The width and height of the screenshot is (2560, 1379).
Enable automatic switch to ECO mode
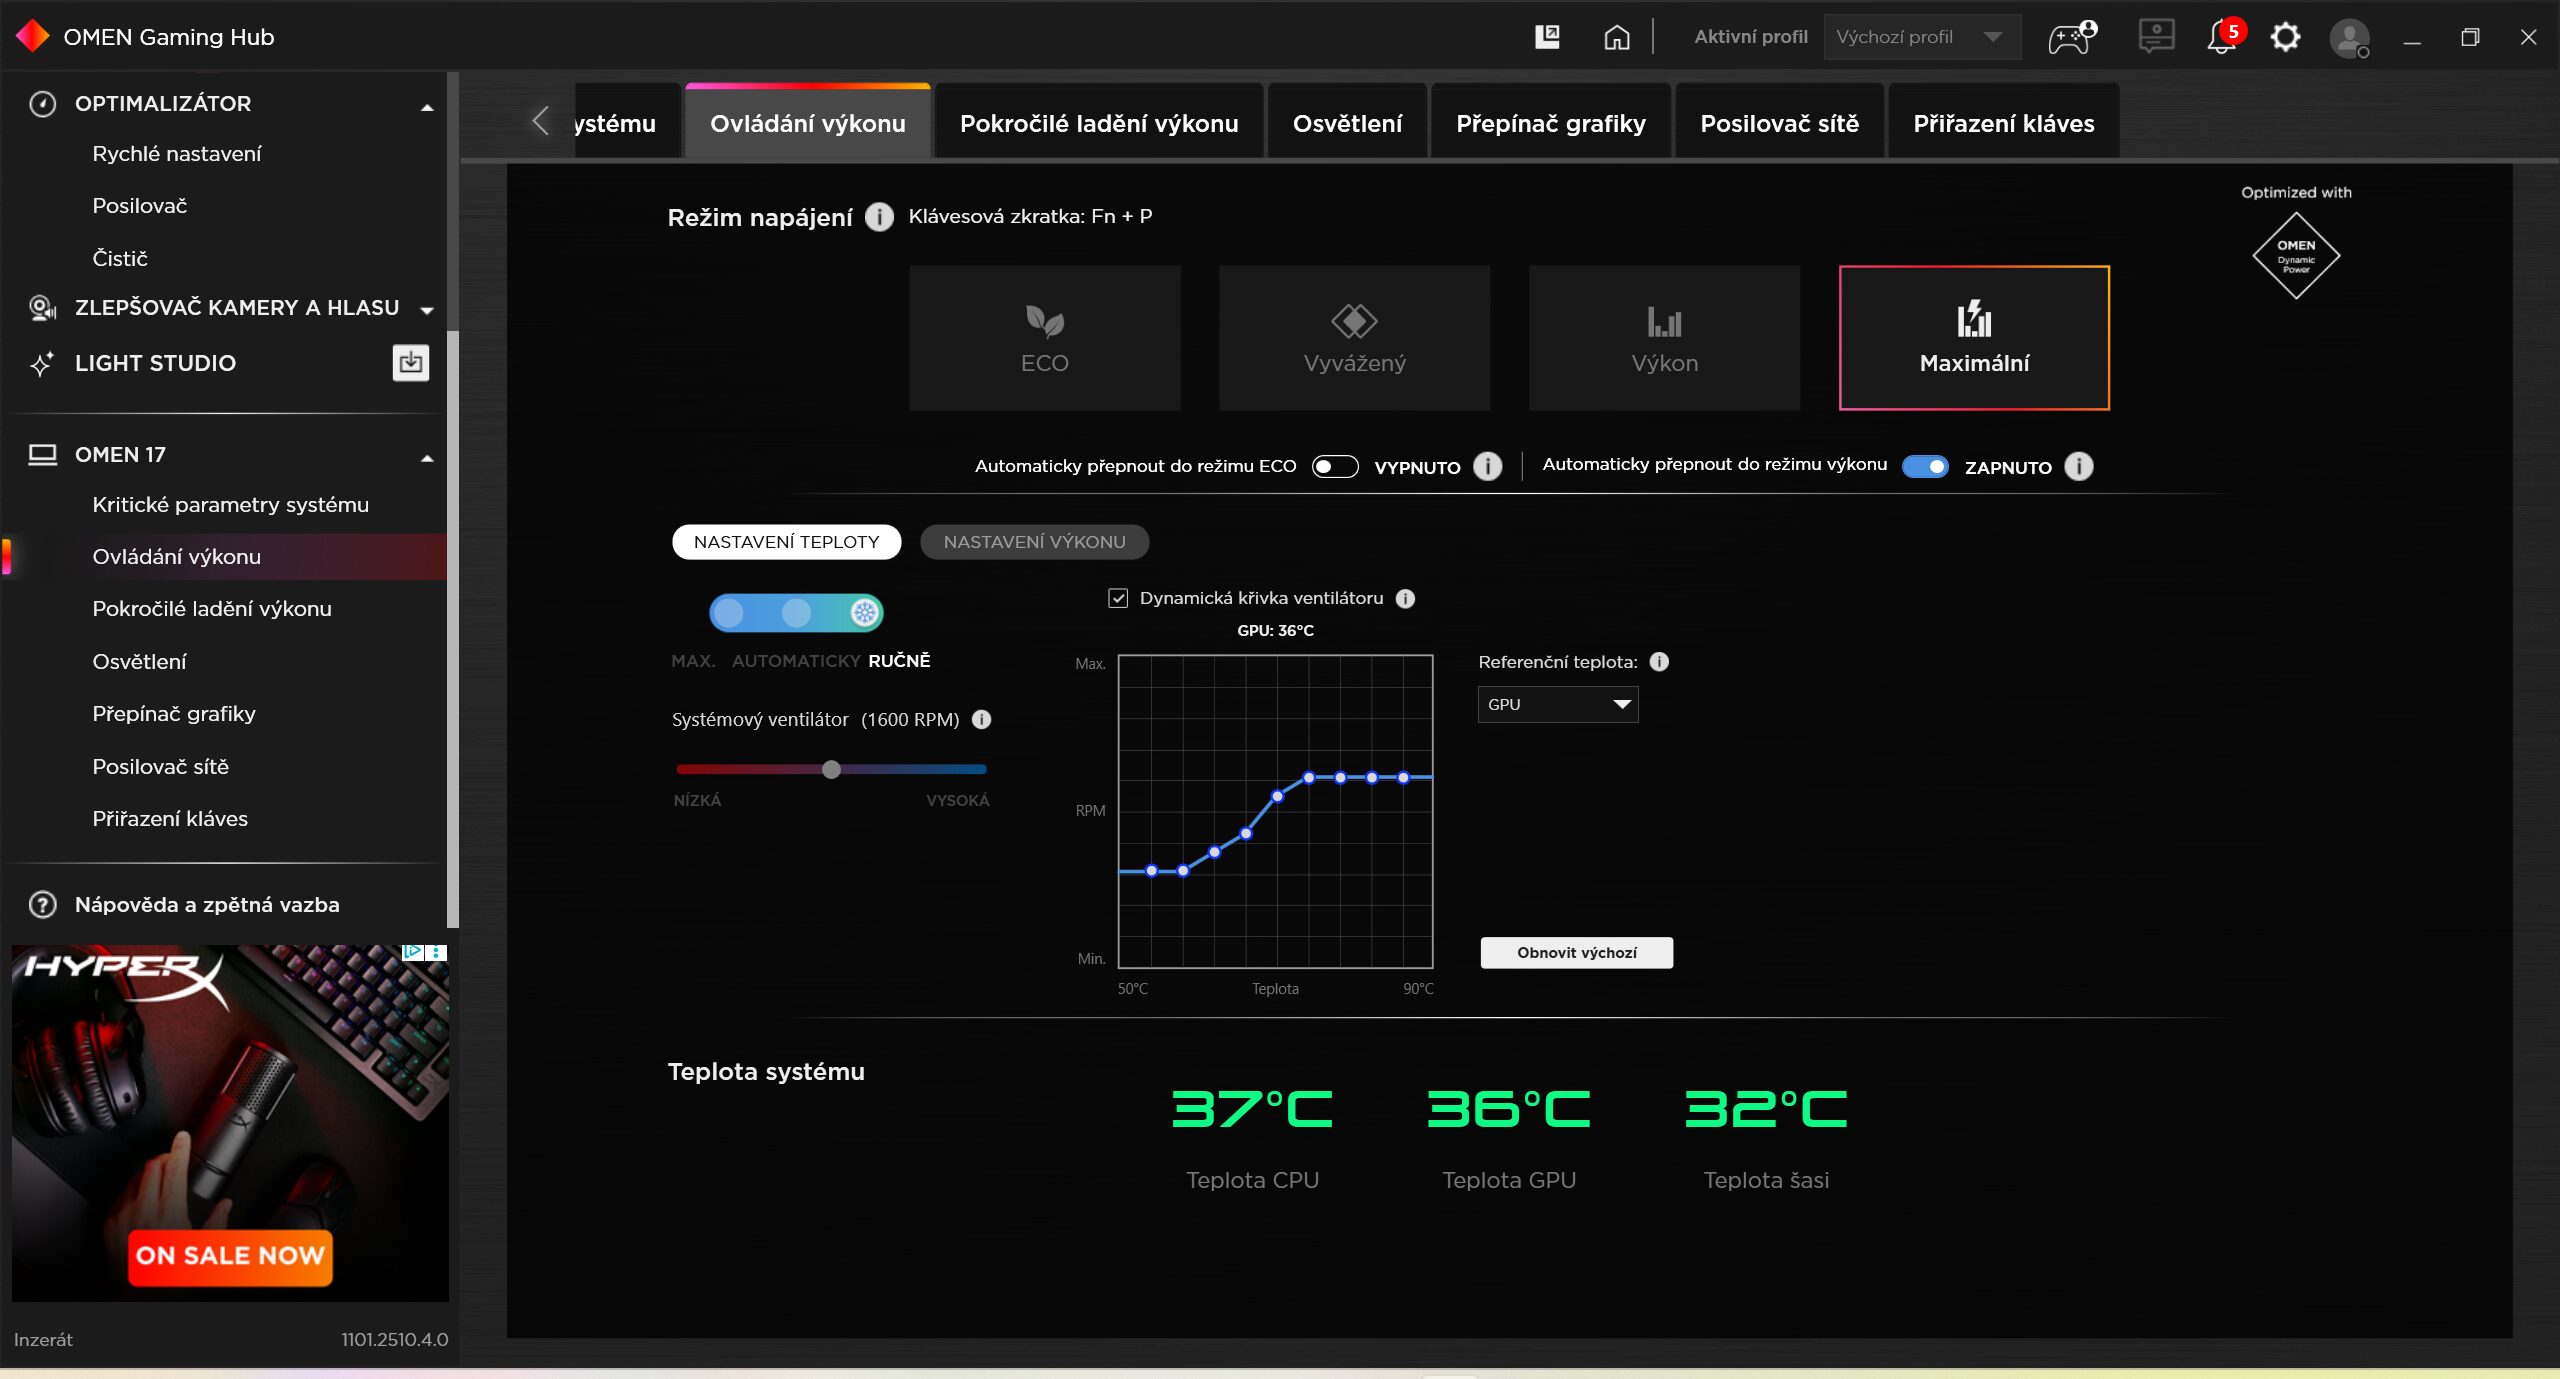click(x=1334, y=466)
